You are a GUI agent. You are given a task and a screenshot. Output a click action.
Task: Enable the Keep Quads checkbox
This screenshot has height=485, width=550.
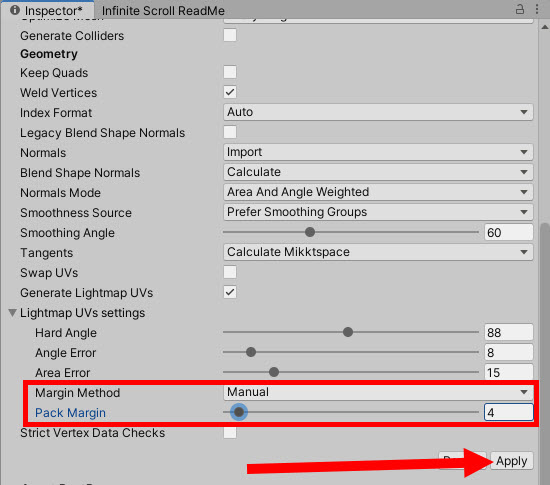coord(230,72)
